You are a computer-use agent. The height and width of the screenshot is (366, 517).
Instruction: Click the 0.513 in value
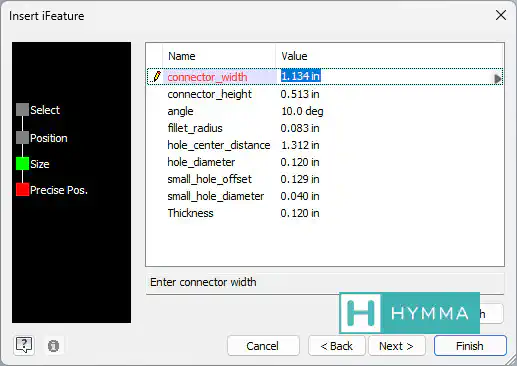click(x=300, y=94)
